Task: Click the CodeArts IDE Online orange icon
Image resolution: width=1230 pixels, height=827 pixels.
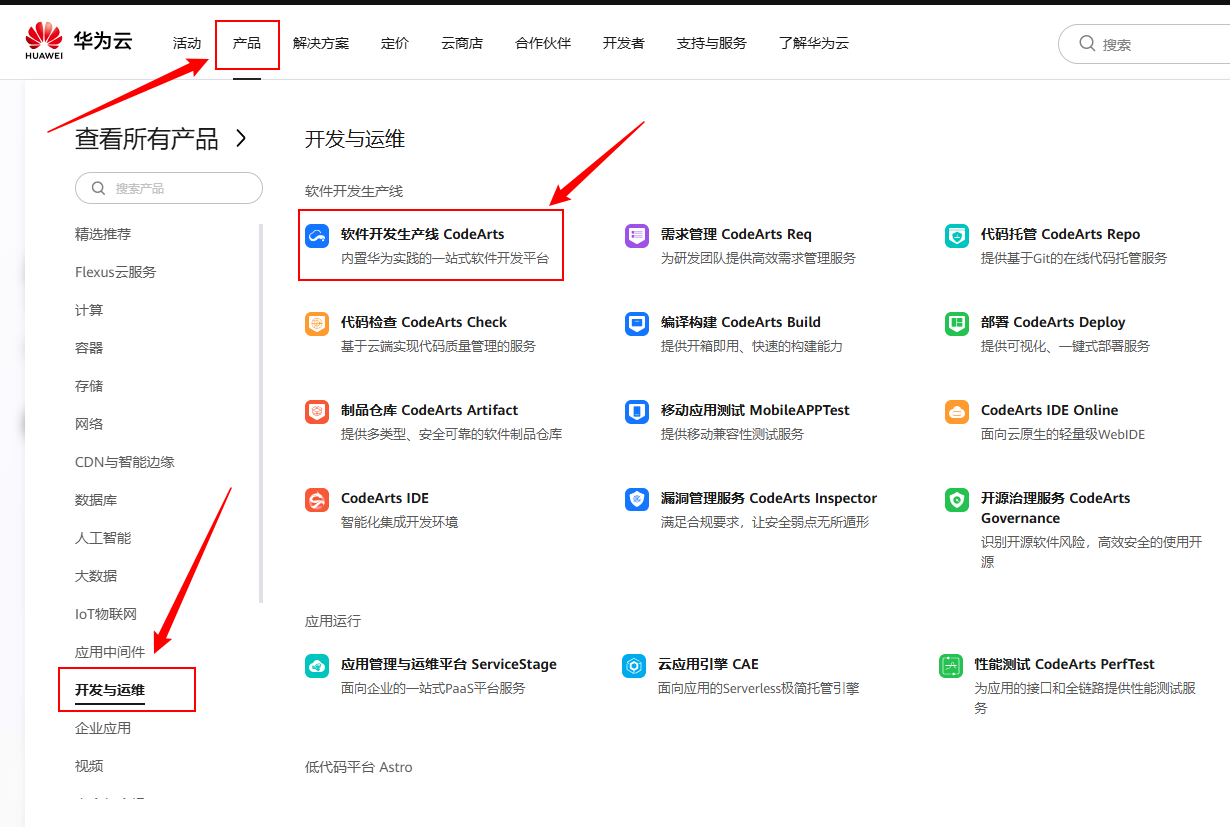Action: click(957, 412)
